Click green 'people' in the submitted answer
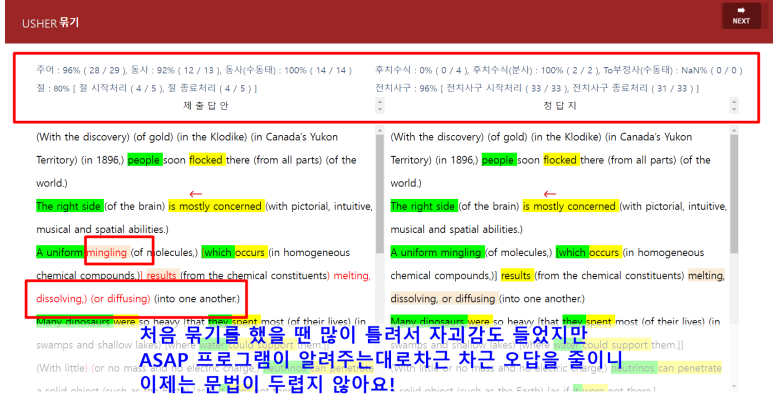The height and width of the screenshot is (397, 773). pos(145,160)
